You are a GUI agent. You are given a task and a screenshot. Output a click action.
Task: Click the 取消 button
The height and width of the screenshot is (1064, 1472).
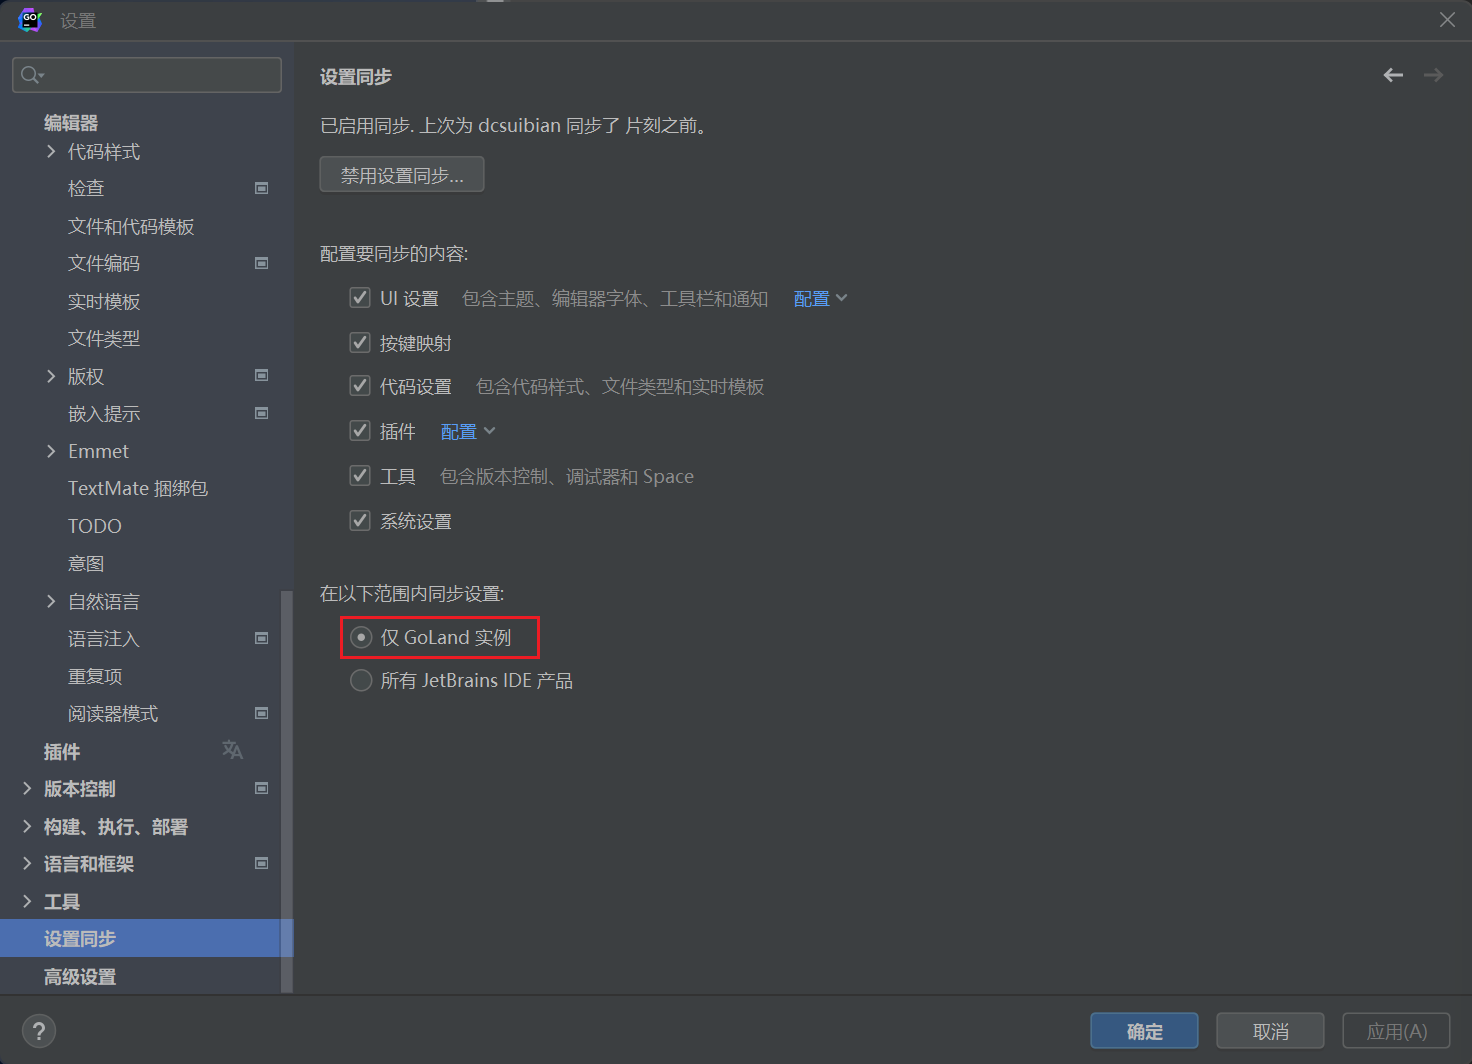(1270, 1031)
